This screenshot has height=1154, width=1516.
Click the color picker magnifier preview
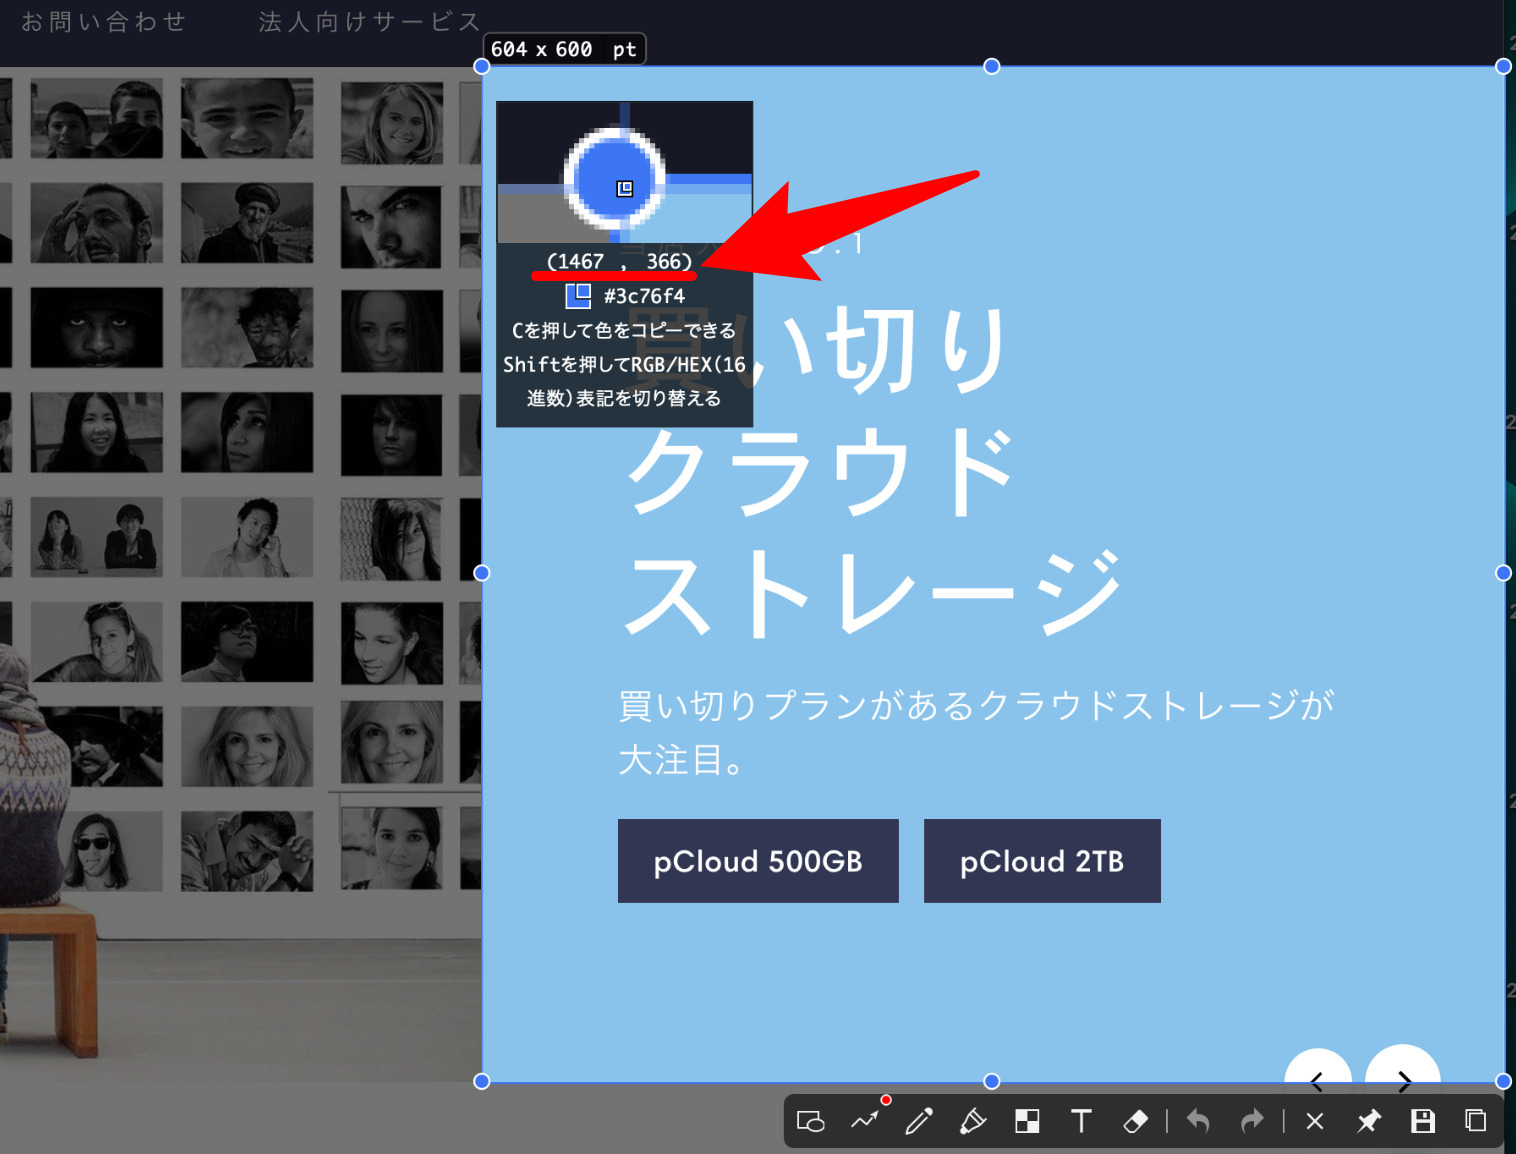625,172
